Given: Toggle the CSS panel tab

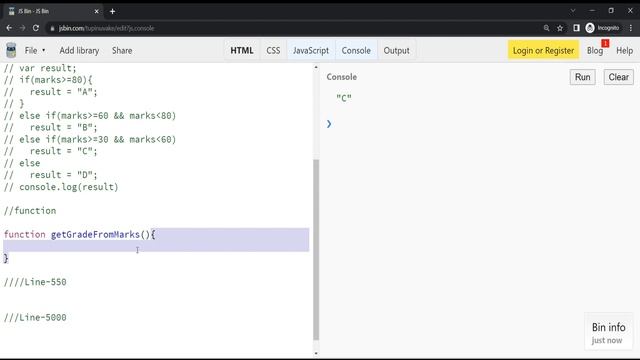Looking at the screenshot, I should click(273, 51).
